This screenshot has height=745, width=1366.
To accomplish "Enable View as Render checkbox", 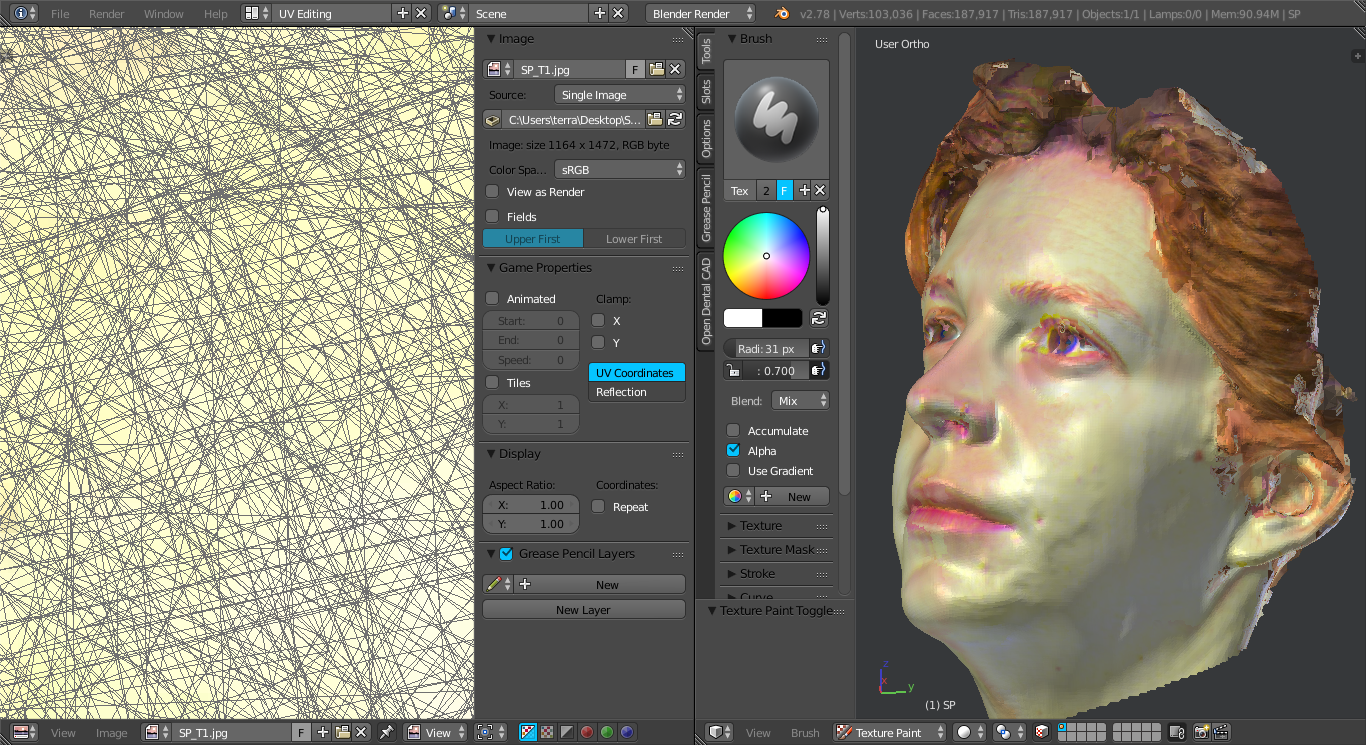I will pyautogui.click(x=492, y=191).
